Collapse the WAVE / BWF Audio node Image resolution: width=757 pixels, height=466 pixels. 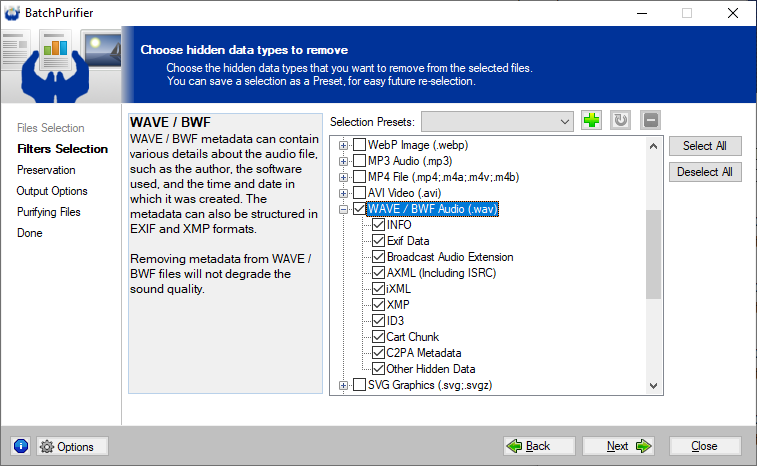click(x=343, y=209)
